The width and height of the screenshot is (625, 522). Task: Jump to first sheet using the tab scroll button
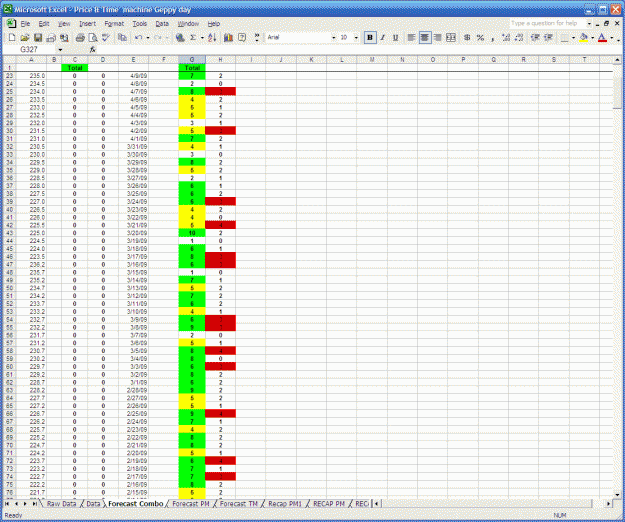click(x=7, y=504)
